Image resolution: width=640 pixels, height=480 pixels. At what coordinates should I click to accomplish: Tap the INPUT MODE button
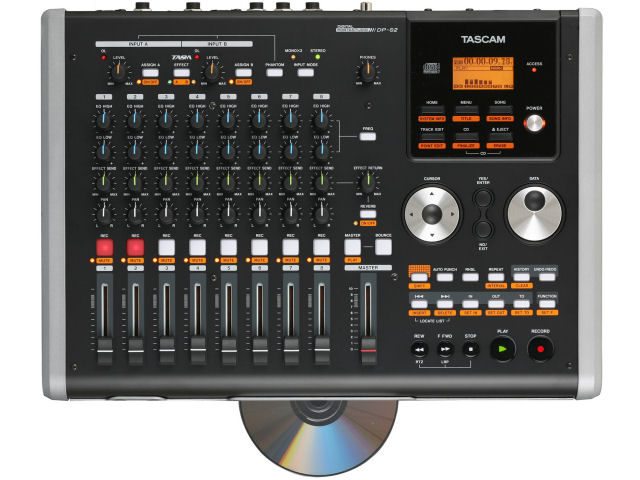click(x=305, y=73)
